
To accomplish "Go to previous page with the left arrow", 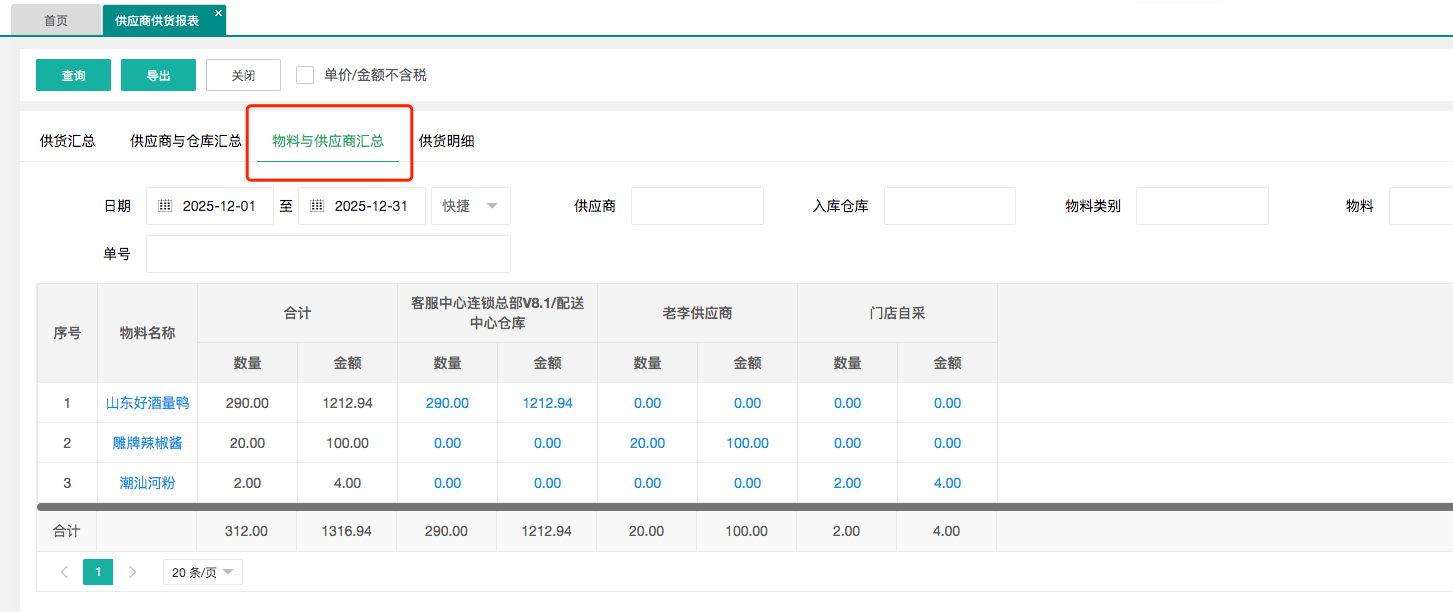I will pos(64,572).
